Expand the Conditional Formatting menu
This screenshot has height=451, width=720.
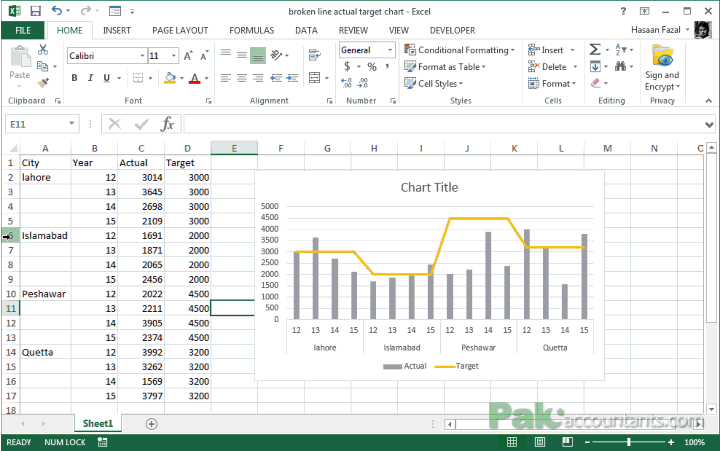pos(460,50)
